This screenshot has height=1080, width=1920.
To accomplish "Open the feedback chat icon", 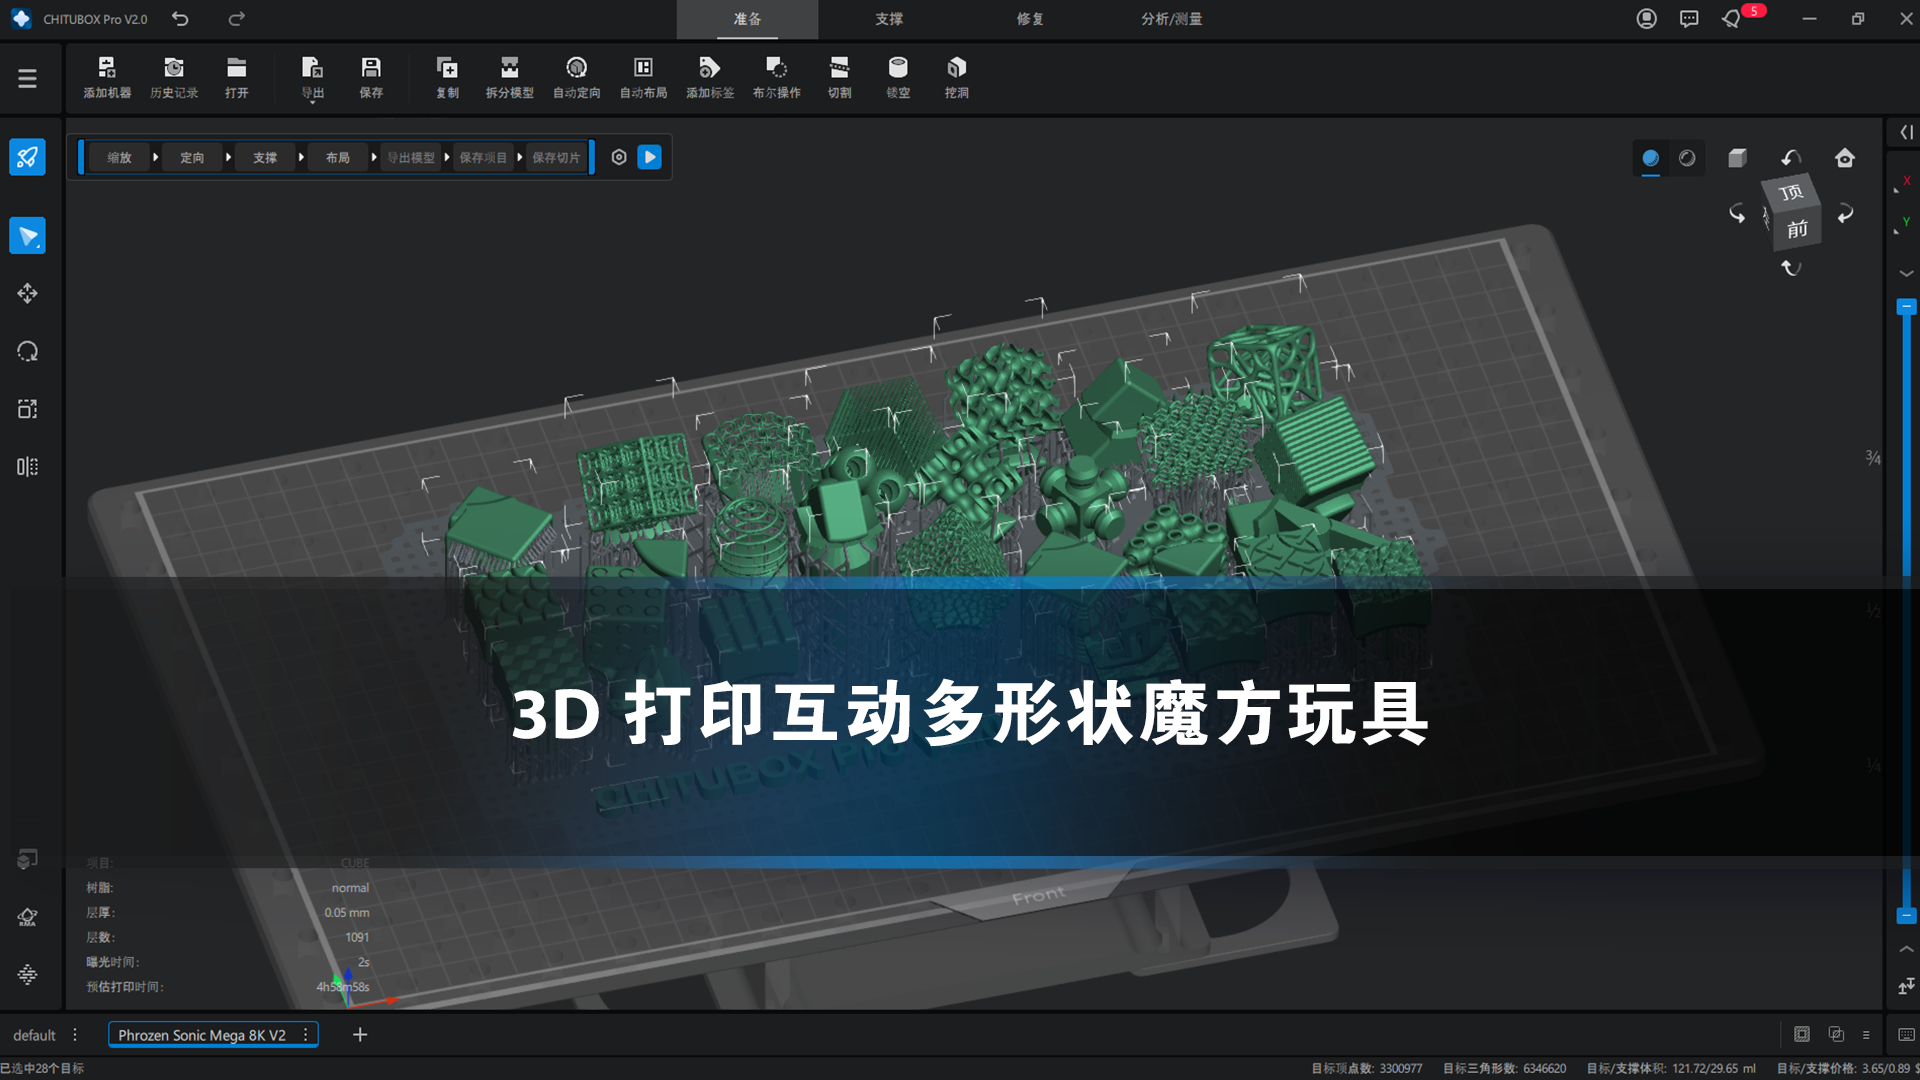I will pos(1689,19).
